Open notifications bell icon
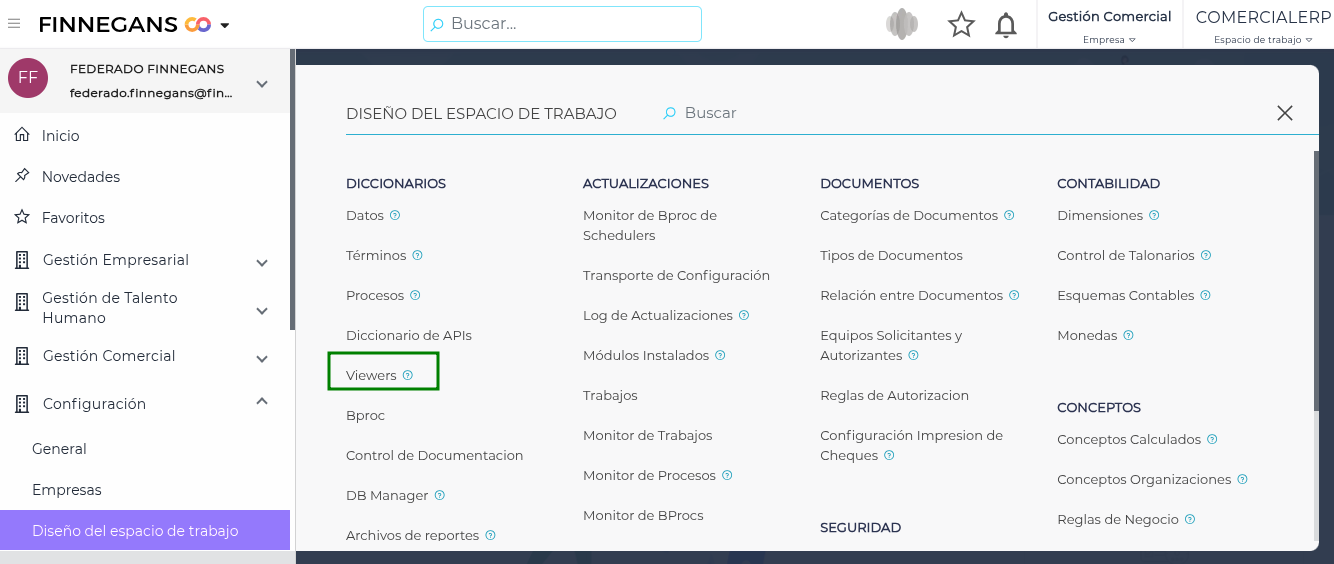This screenshot has width=1334, height=564. 1006,25
